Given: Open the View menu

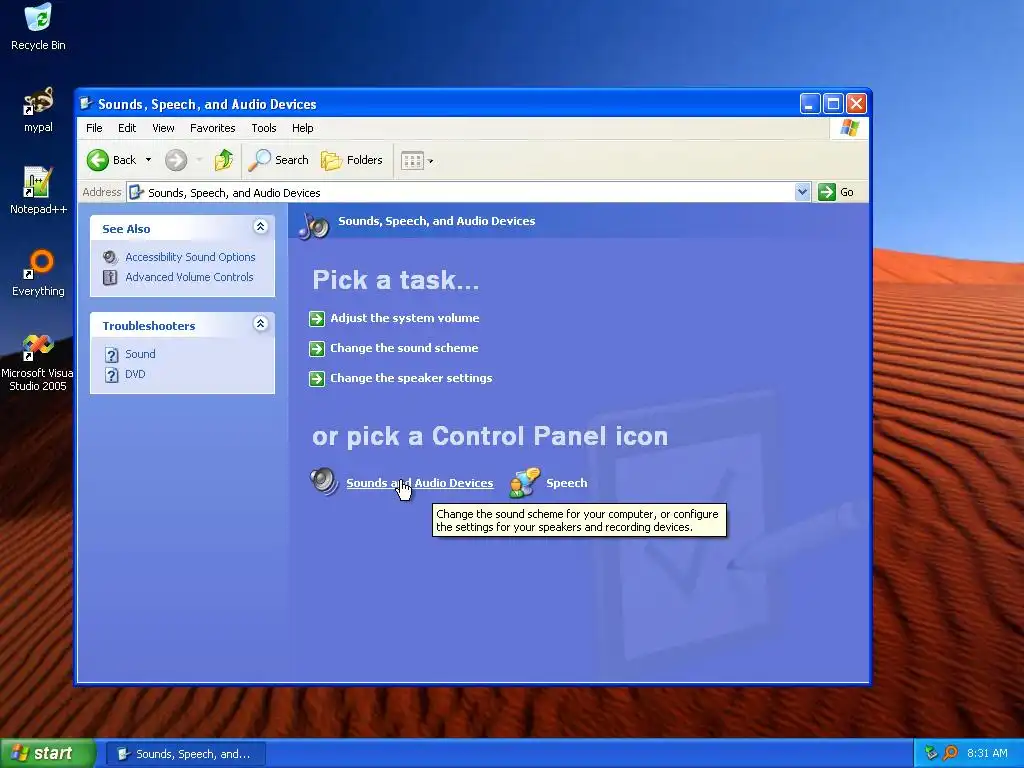Looking at the screenshot, I should click(x=163, y=128).
